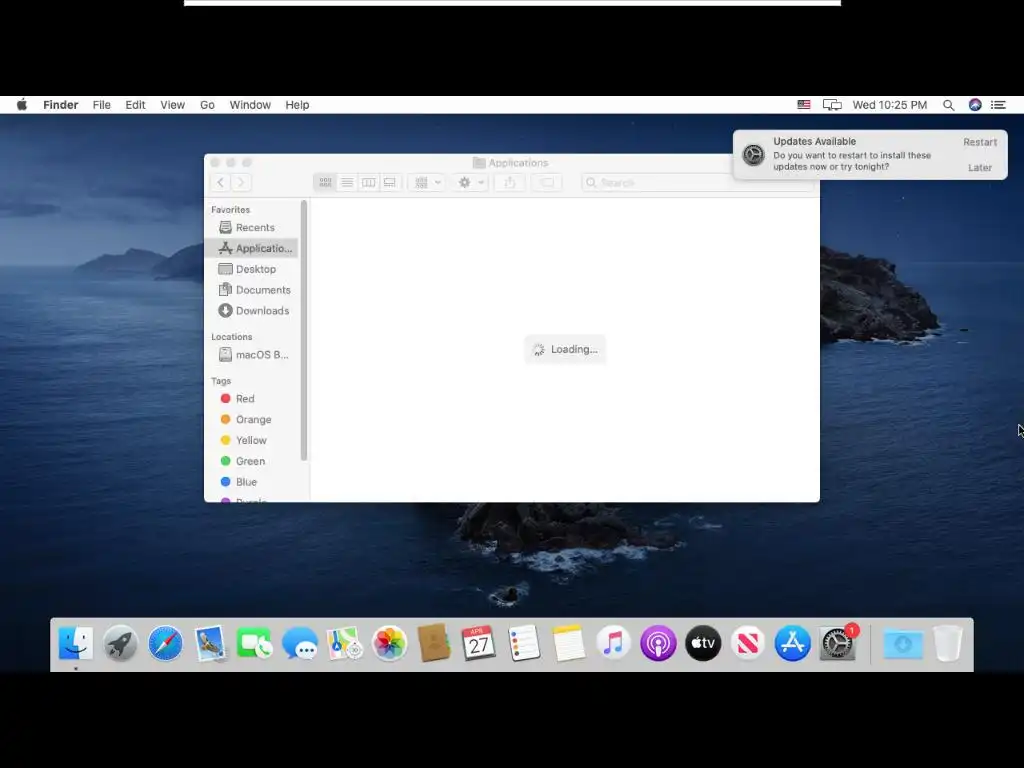
Task: Switch Finder to icon view
Action: coord(325,182)
